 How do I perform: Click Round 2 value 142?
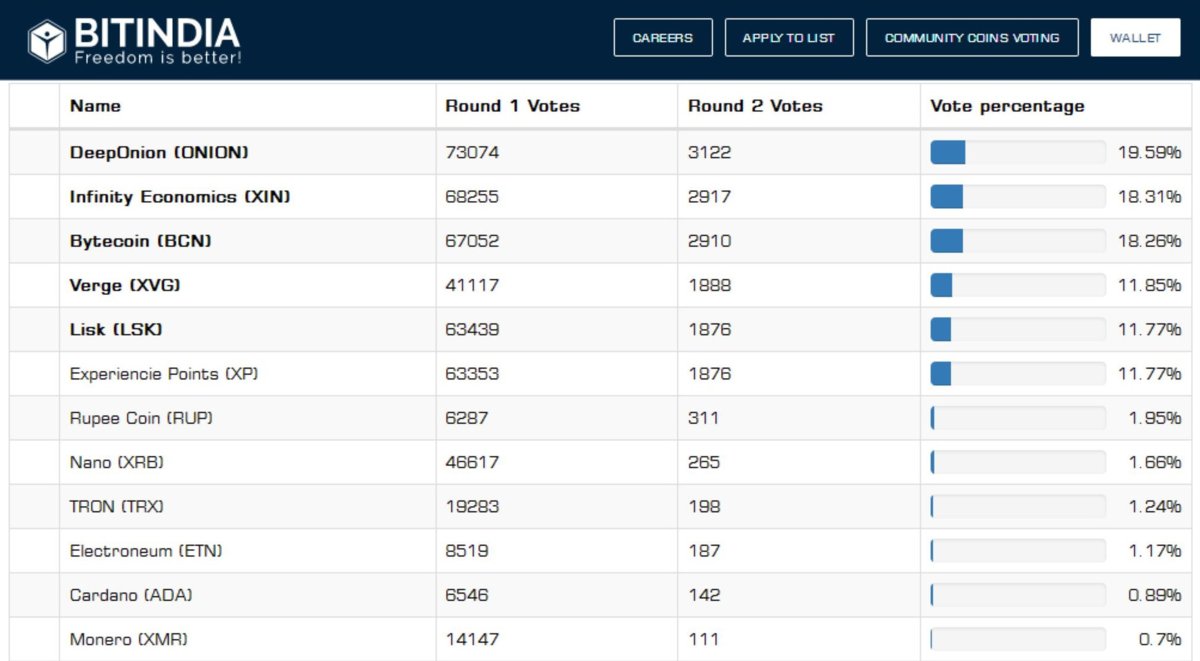point(704,595)
